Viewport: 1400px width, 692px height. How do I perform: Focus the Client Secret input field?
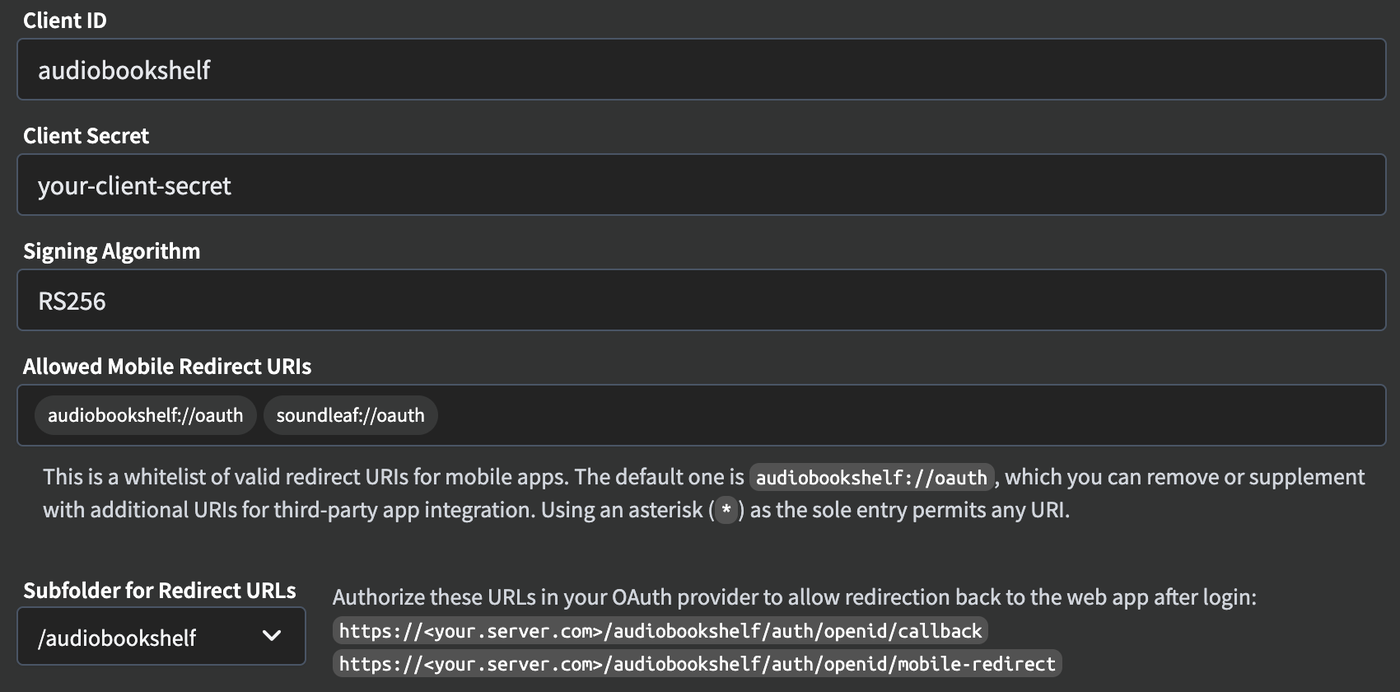pos(701,185)
